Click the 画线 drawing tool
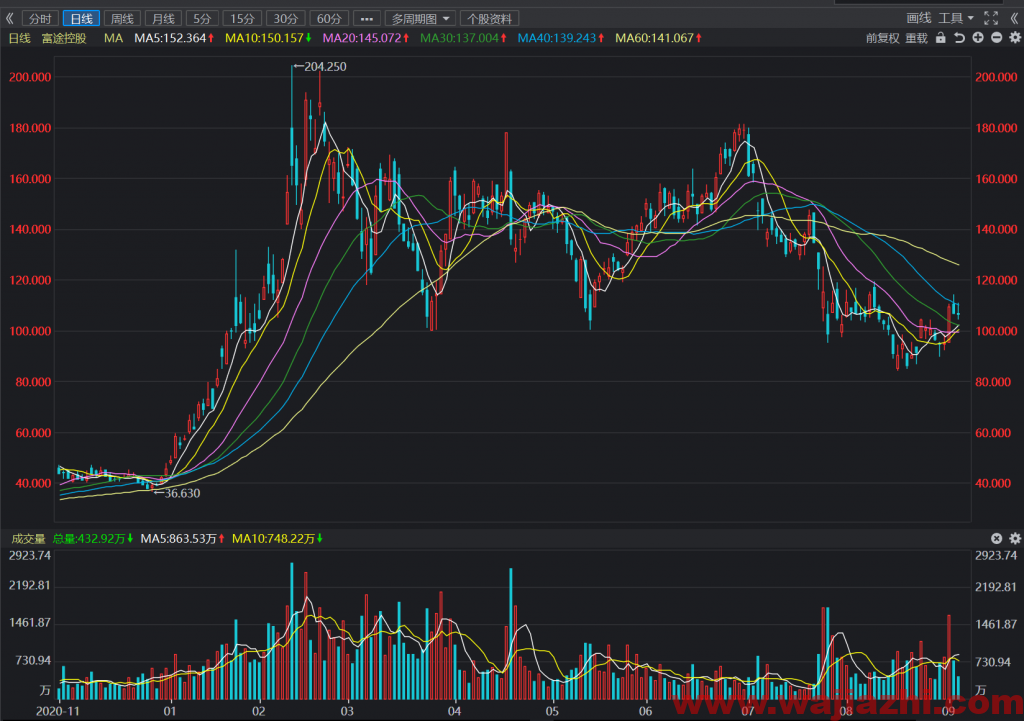The width and height of the screenshot is (1024, 721). pos(919,18)
